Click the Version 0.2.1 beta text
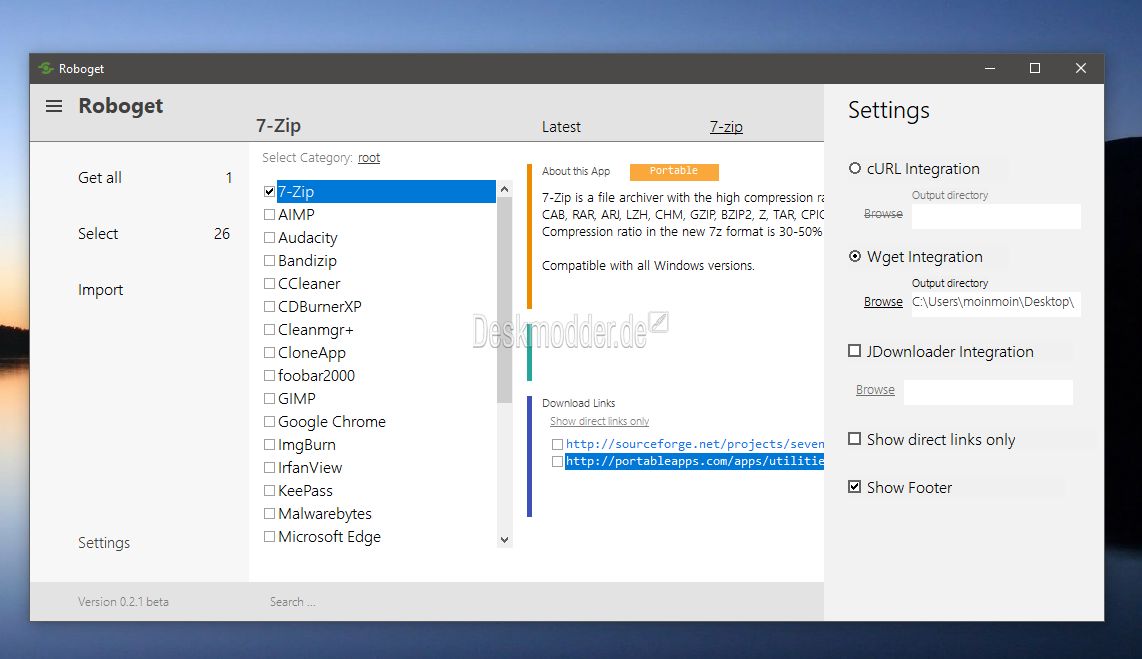This screenshot has height=659, width=1142. coord(123,602)
